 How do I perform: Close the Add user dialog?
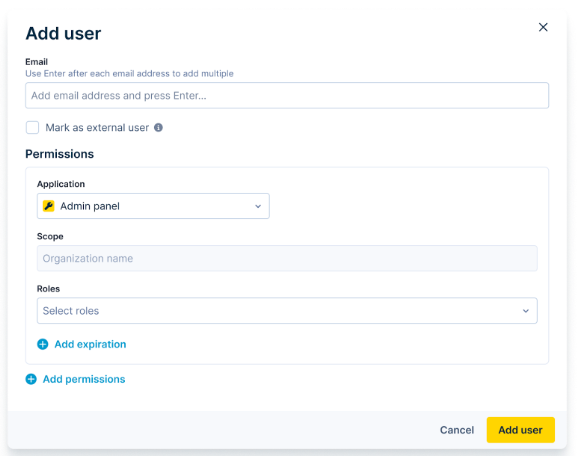click(x=543, y=27)
